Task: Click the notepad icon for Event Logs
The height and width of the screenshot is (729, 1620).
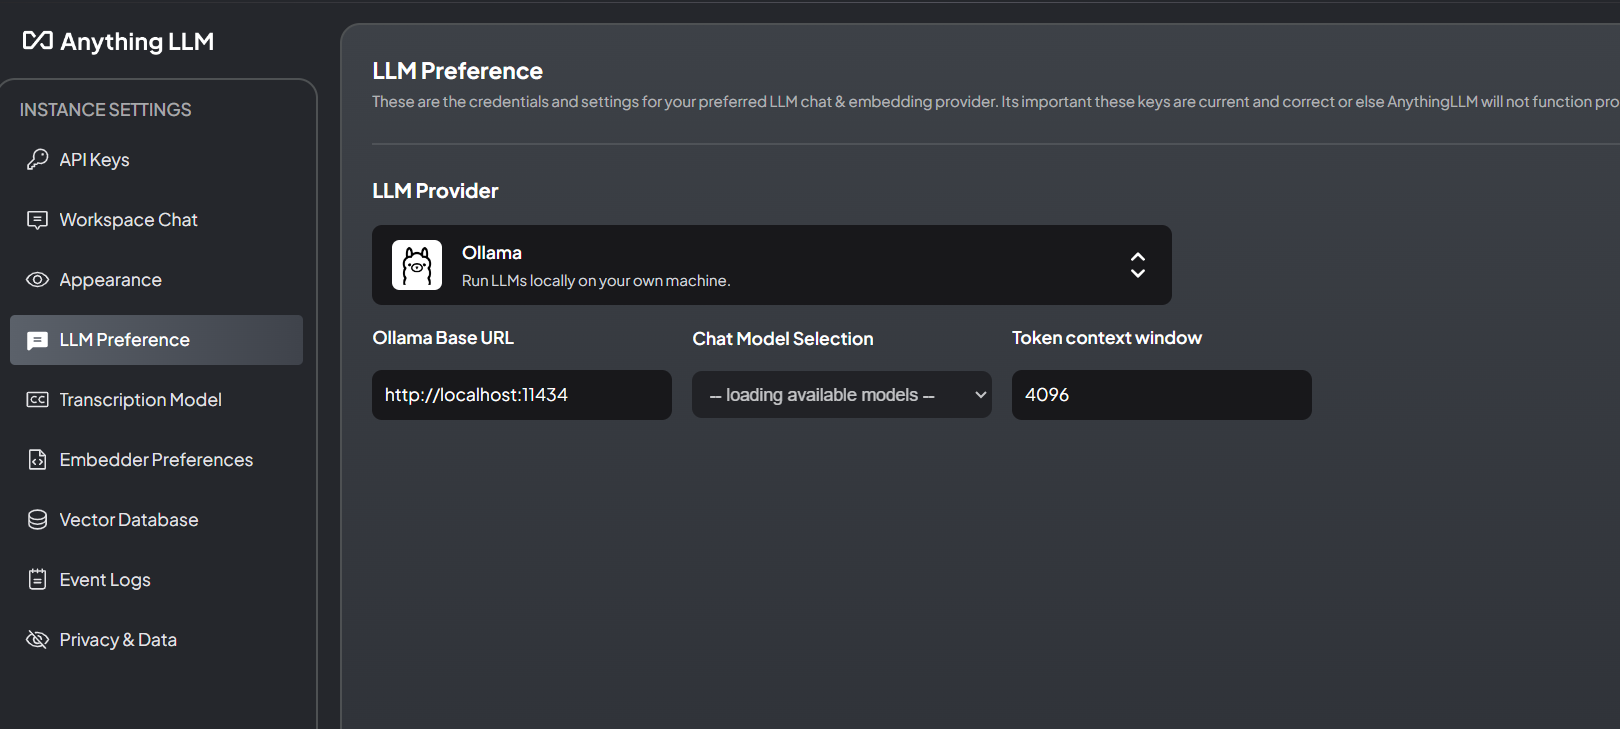Action: click(x=37, y=580)
